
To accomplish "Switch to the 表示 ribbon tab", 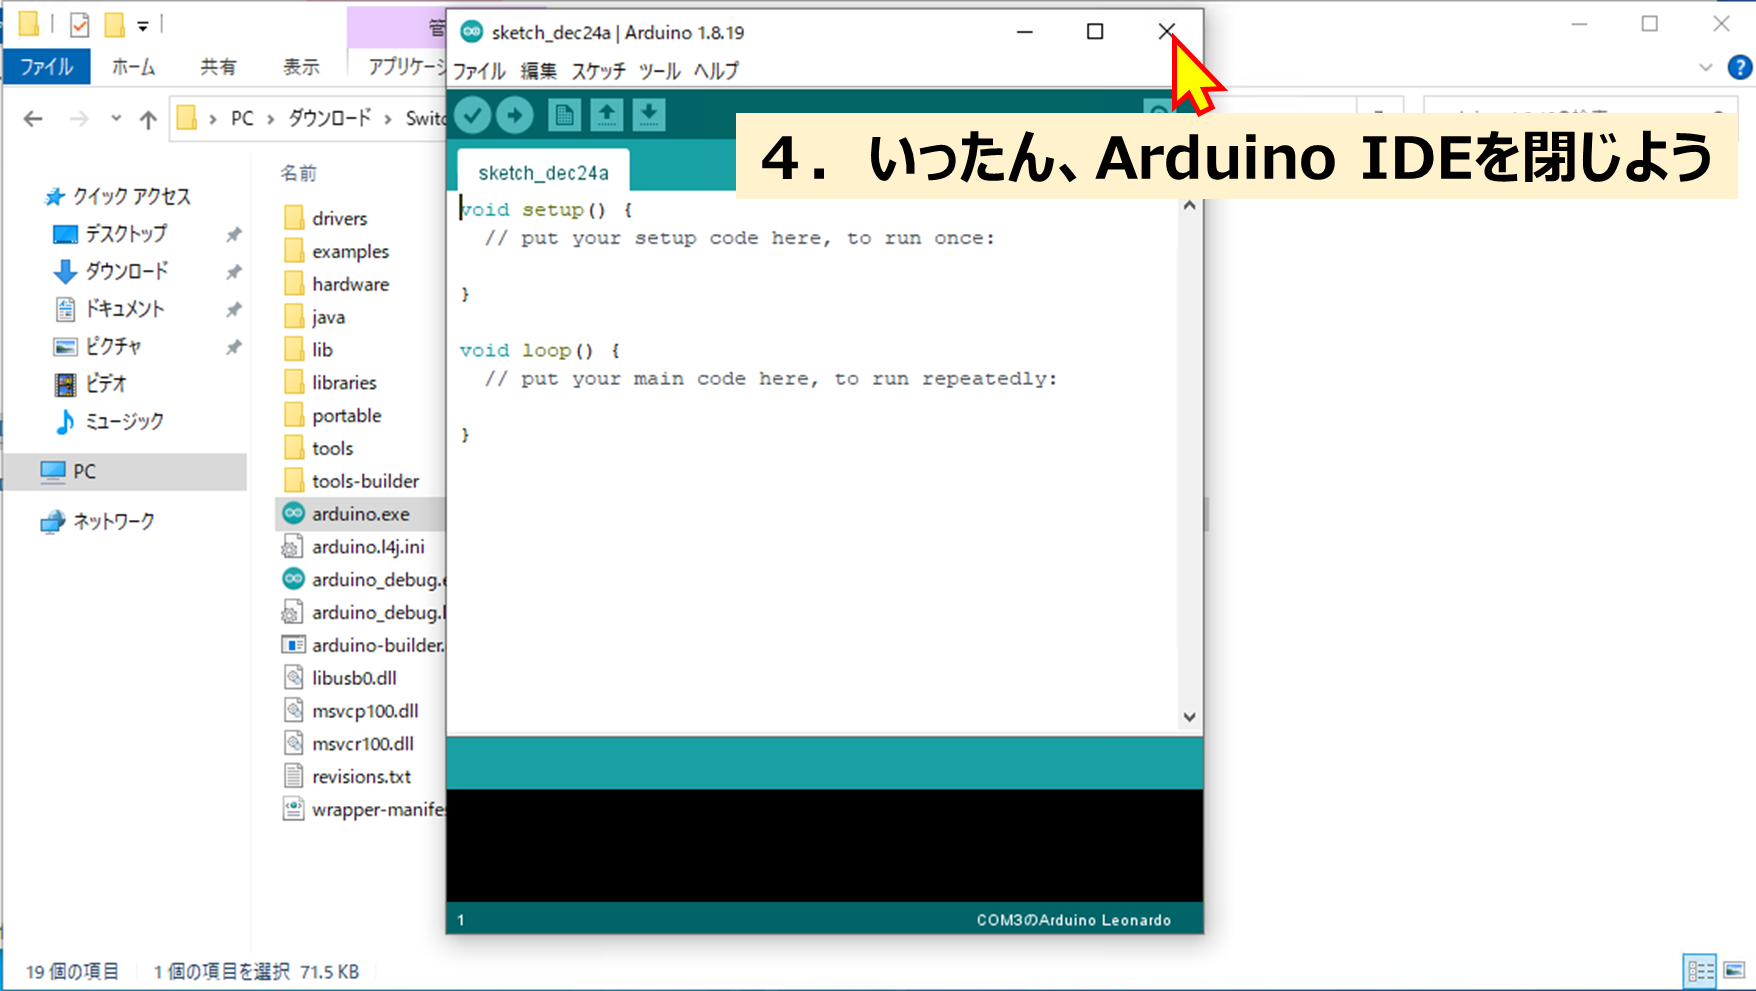I will pos(301,67).
